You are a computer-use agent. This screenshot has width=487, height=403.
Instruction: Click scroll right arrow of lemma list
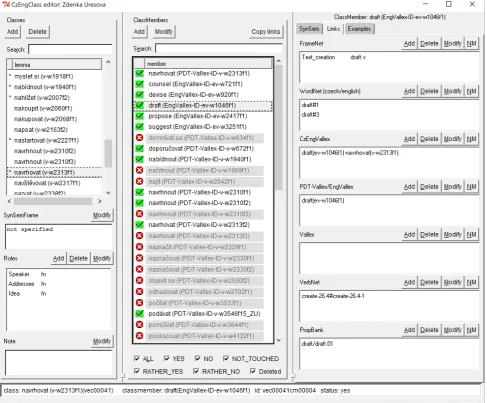(x=99, y=201)
